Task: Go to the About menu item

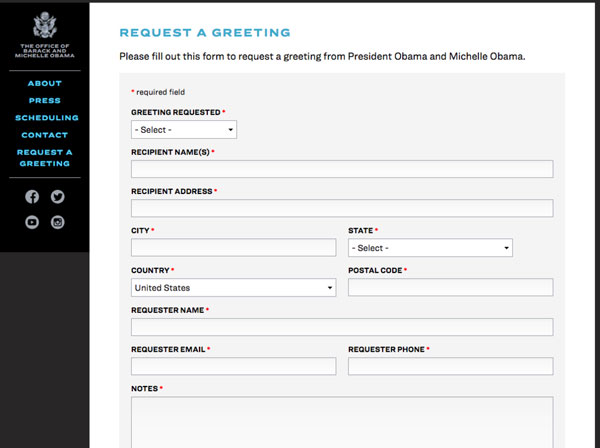Action: [44, 84]
